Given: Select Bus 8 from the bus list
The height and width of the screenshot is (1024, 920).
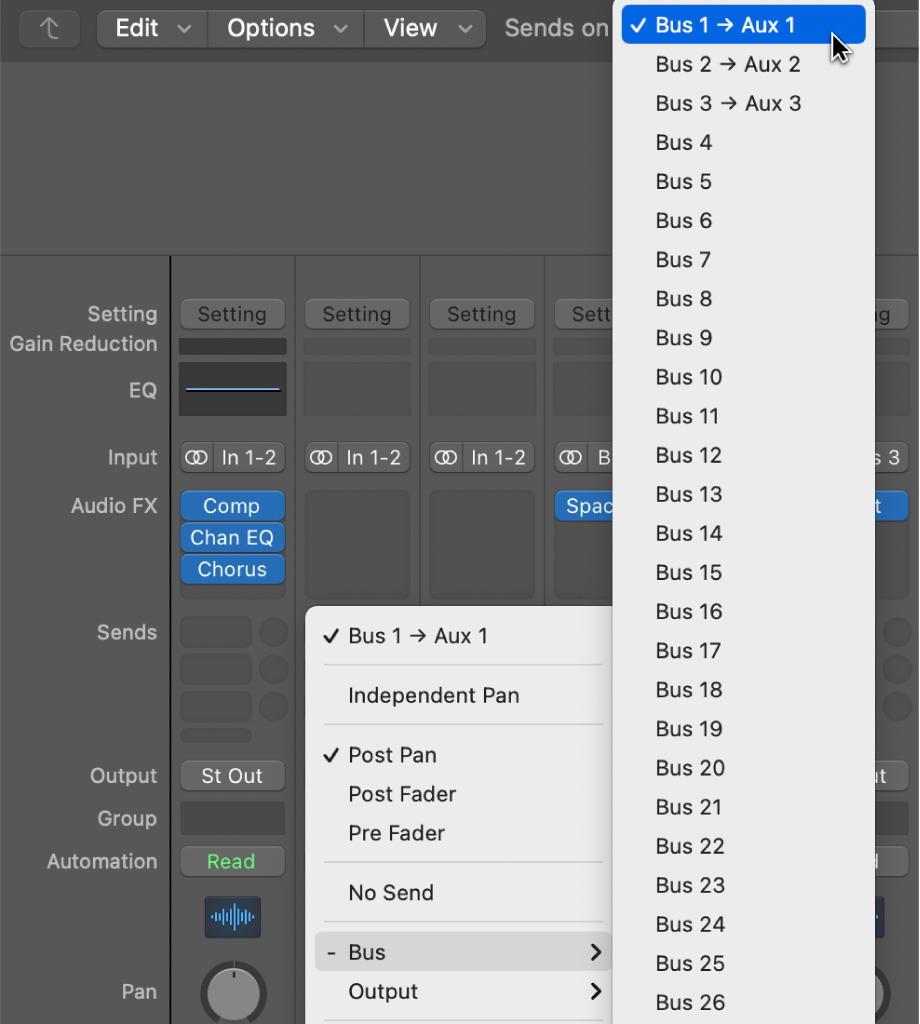Looking at the screenshot, I should coord(744,298).
